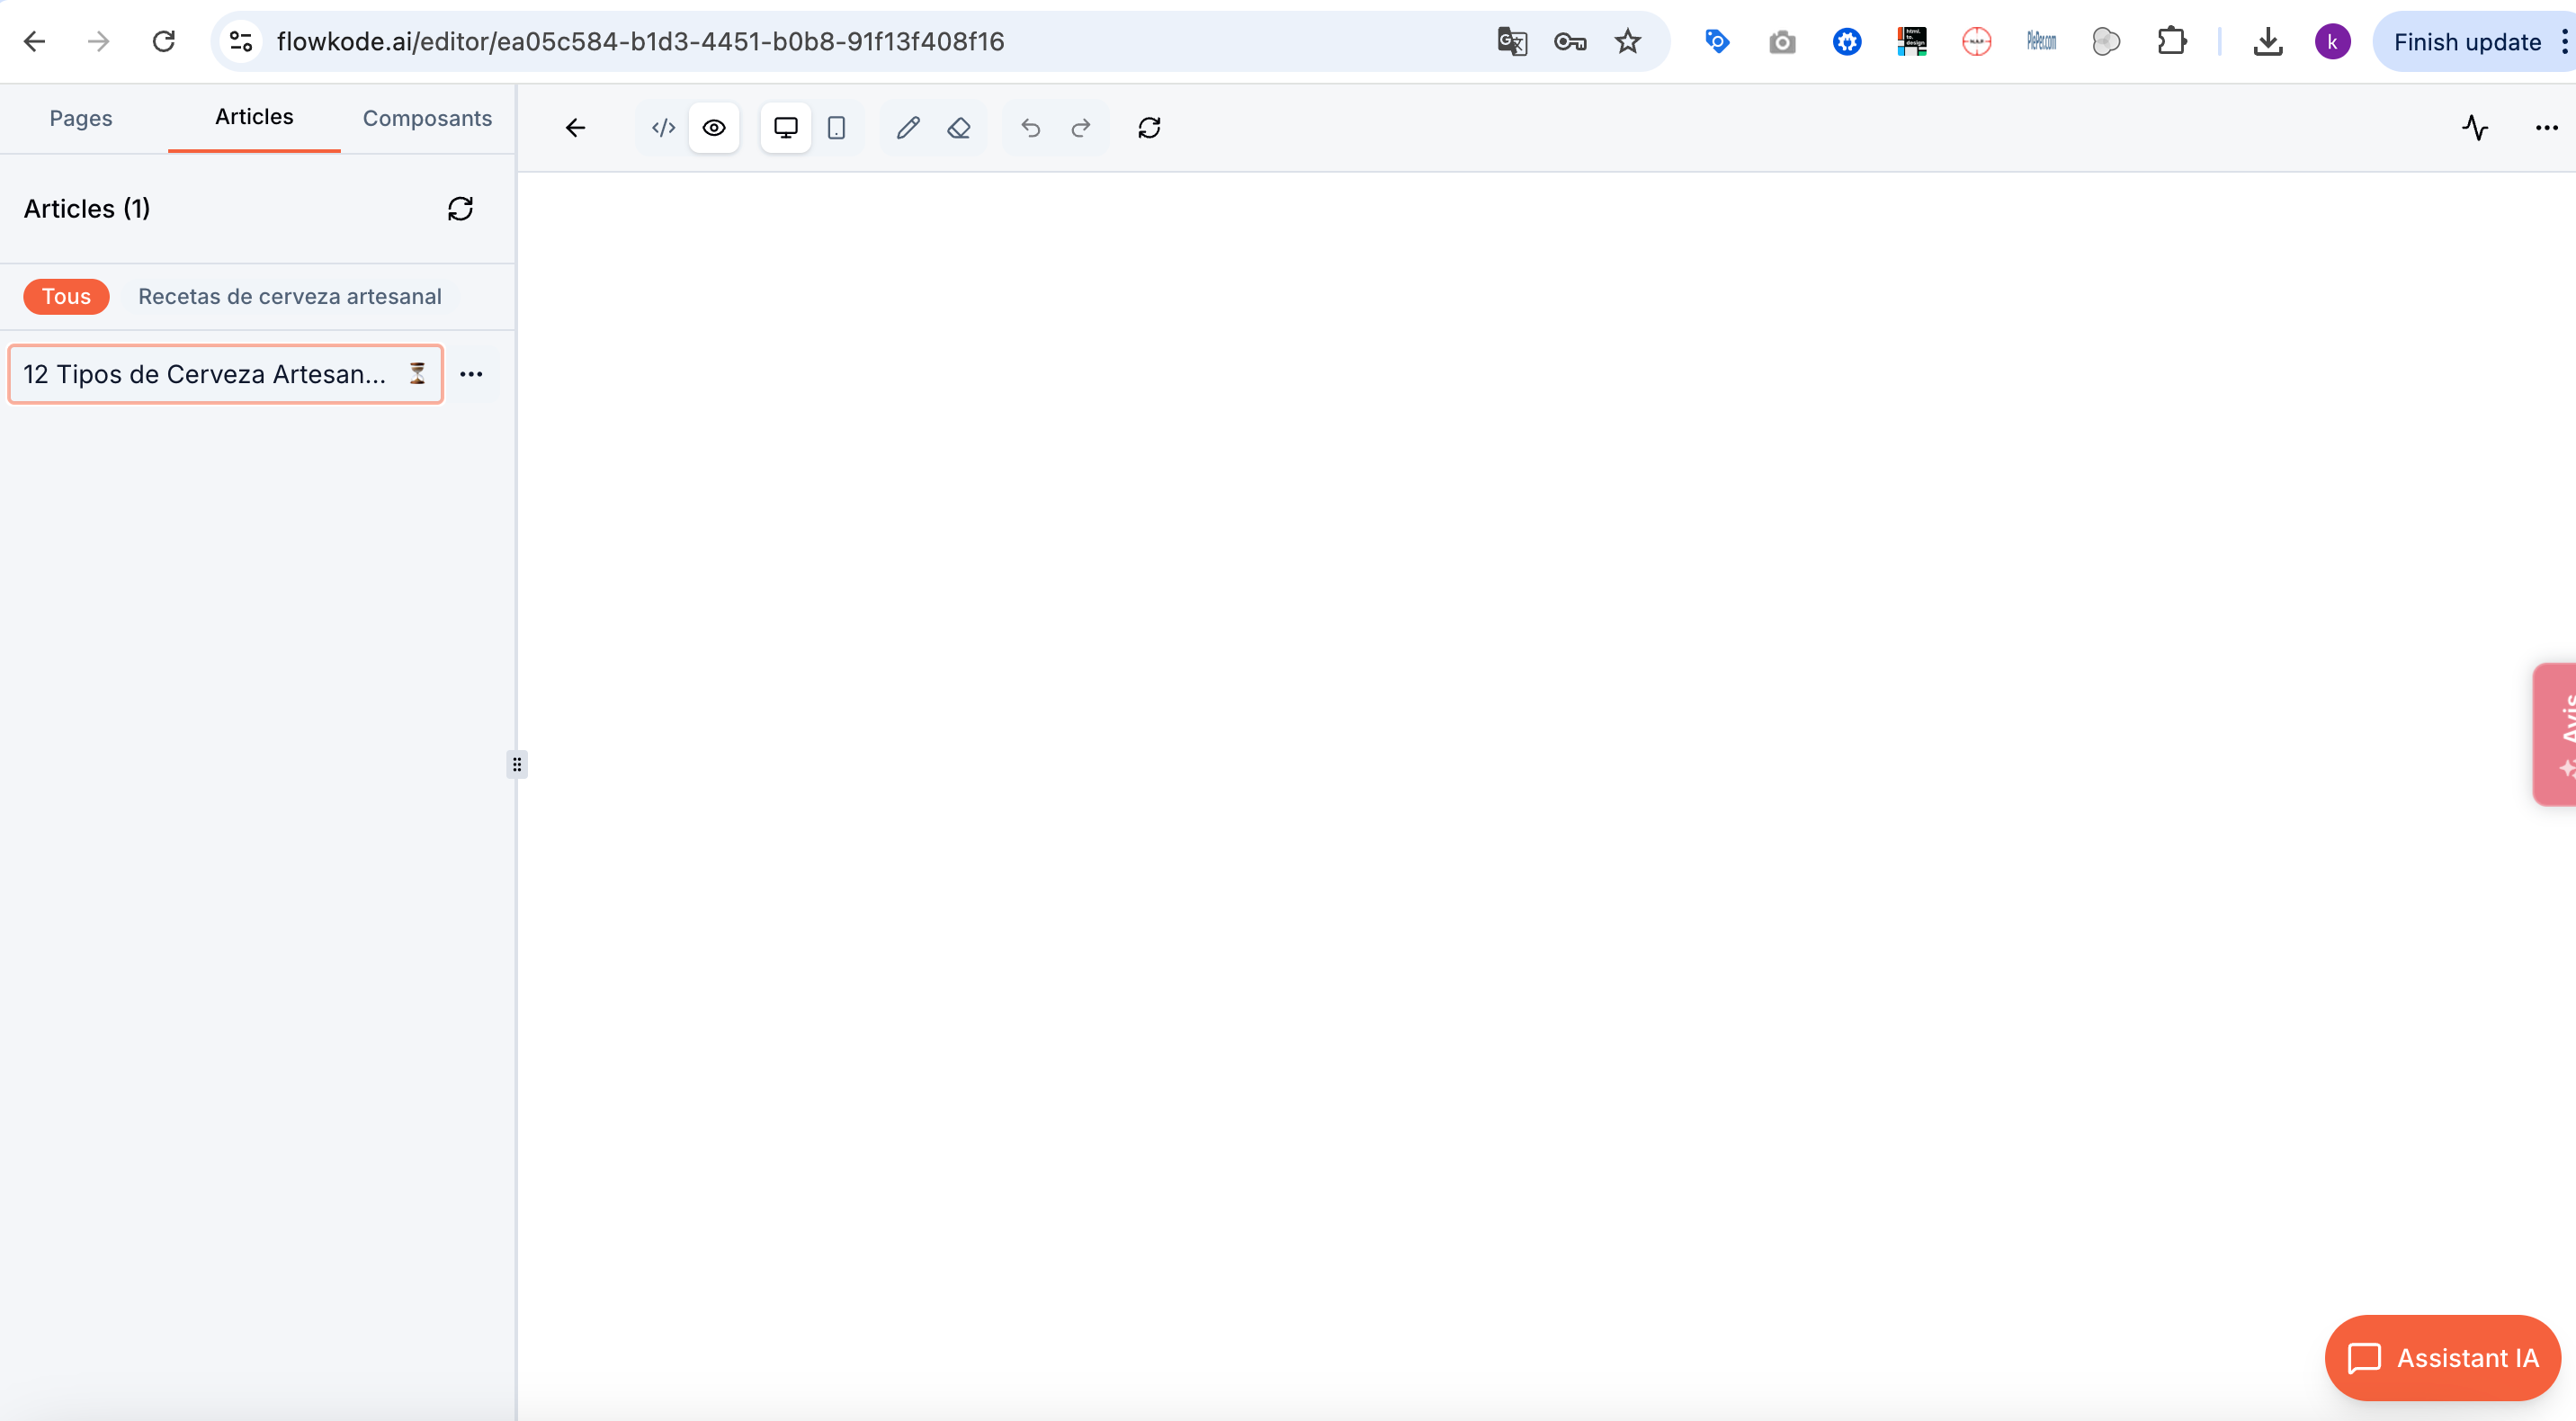Screen dimensions: 2576x1421
Task: Select mobile viewport
Action: click(x=836, y=128)
